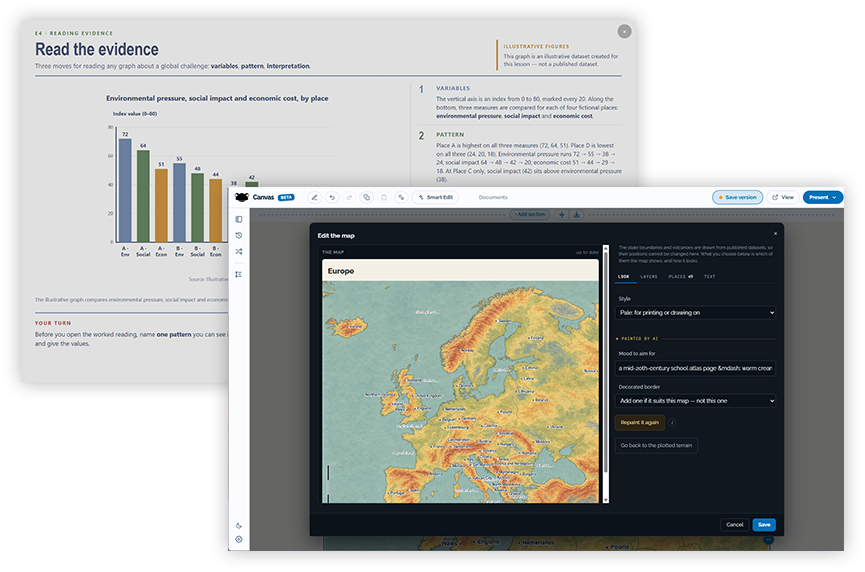Click the bar labeled 72 in chart
This screenshot has height=572, width=865.
coord(125,190)
